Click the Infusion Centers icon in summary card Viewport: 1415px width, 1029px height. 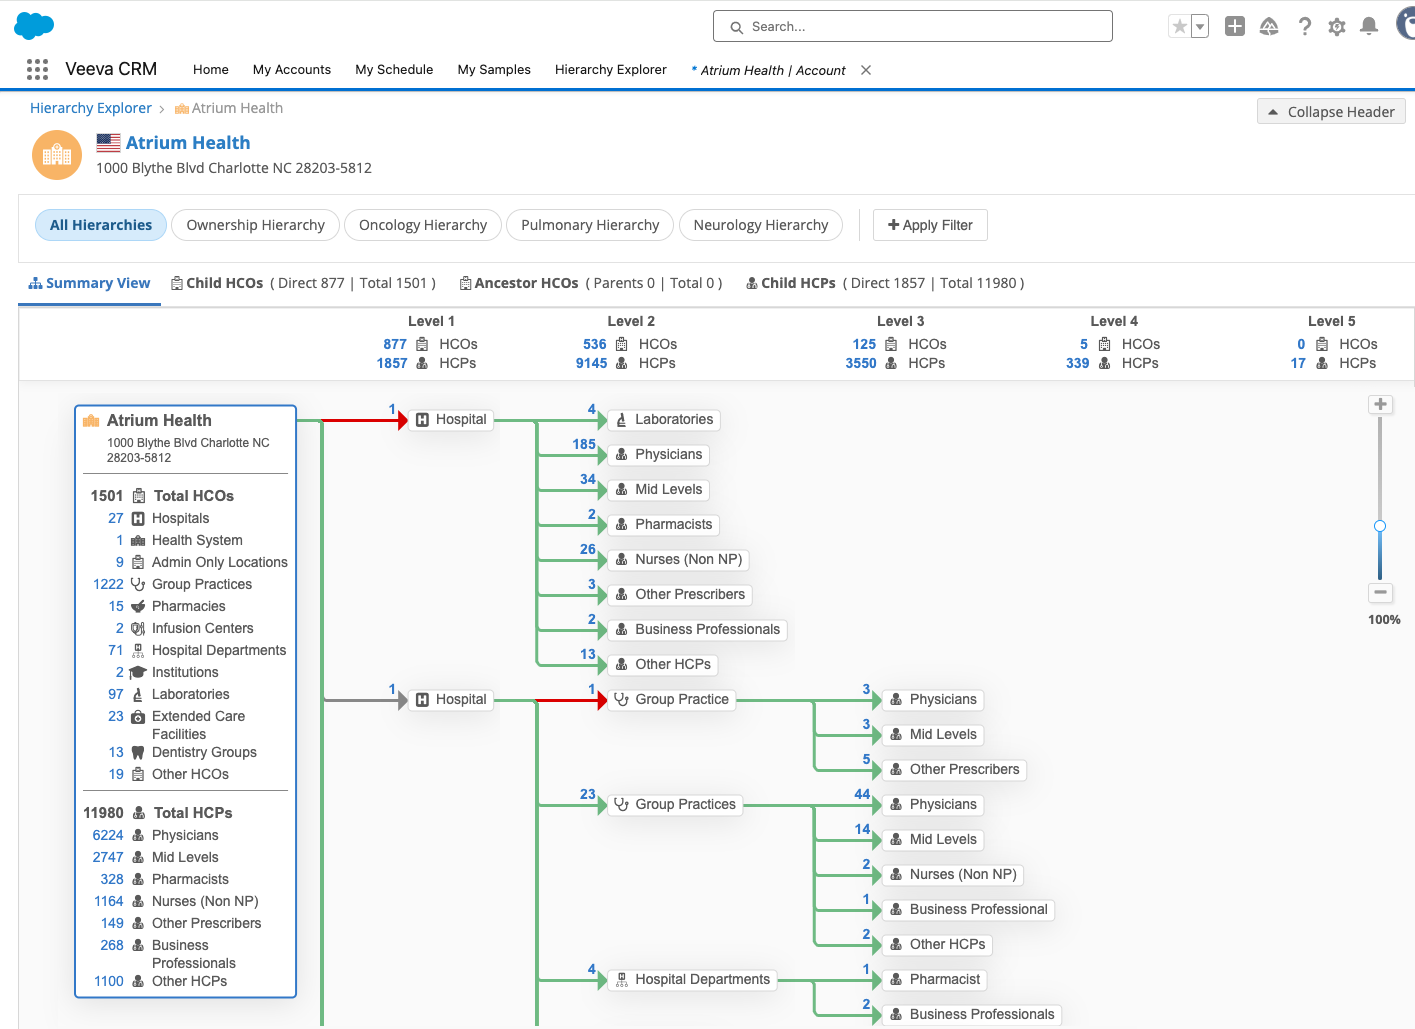(x=138, y=628)
